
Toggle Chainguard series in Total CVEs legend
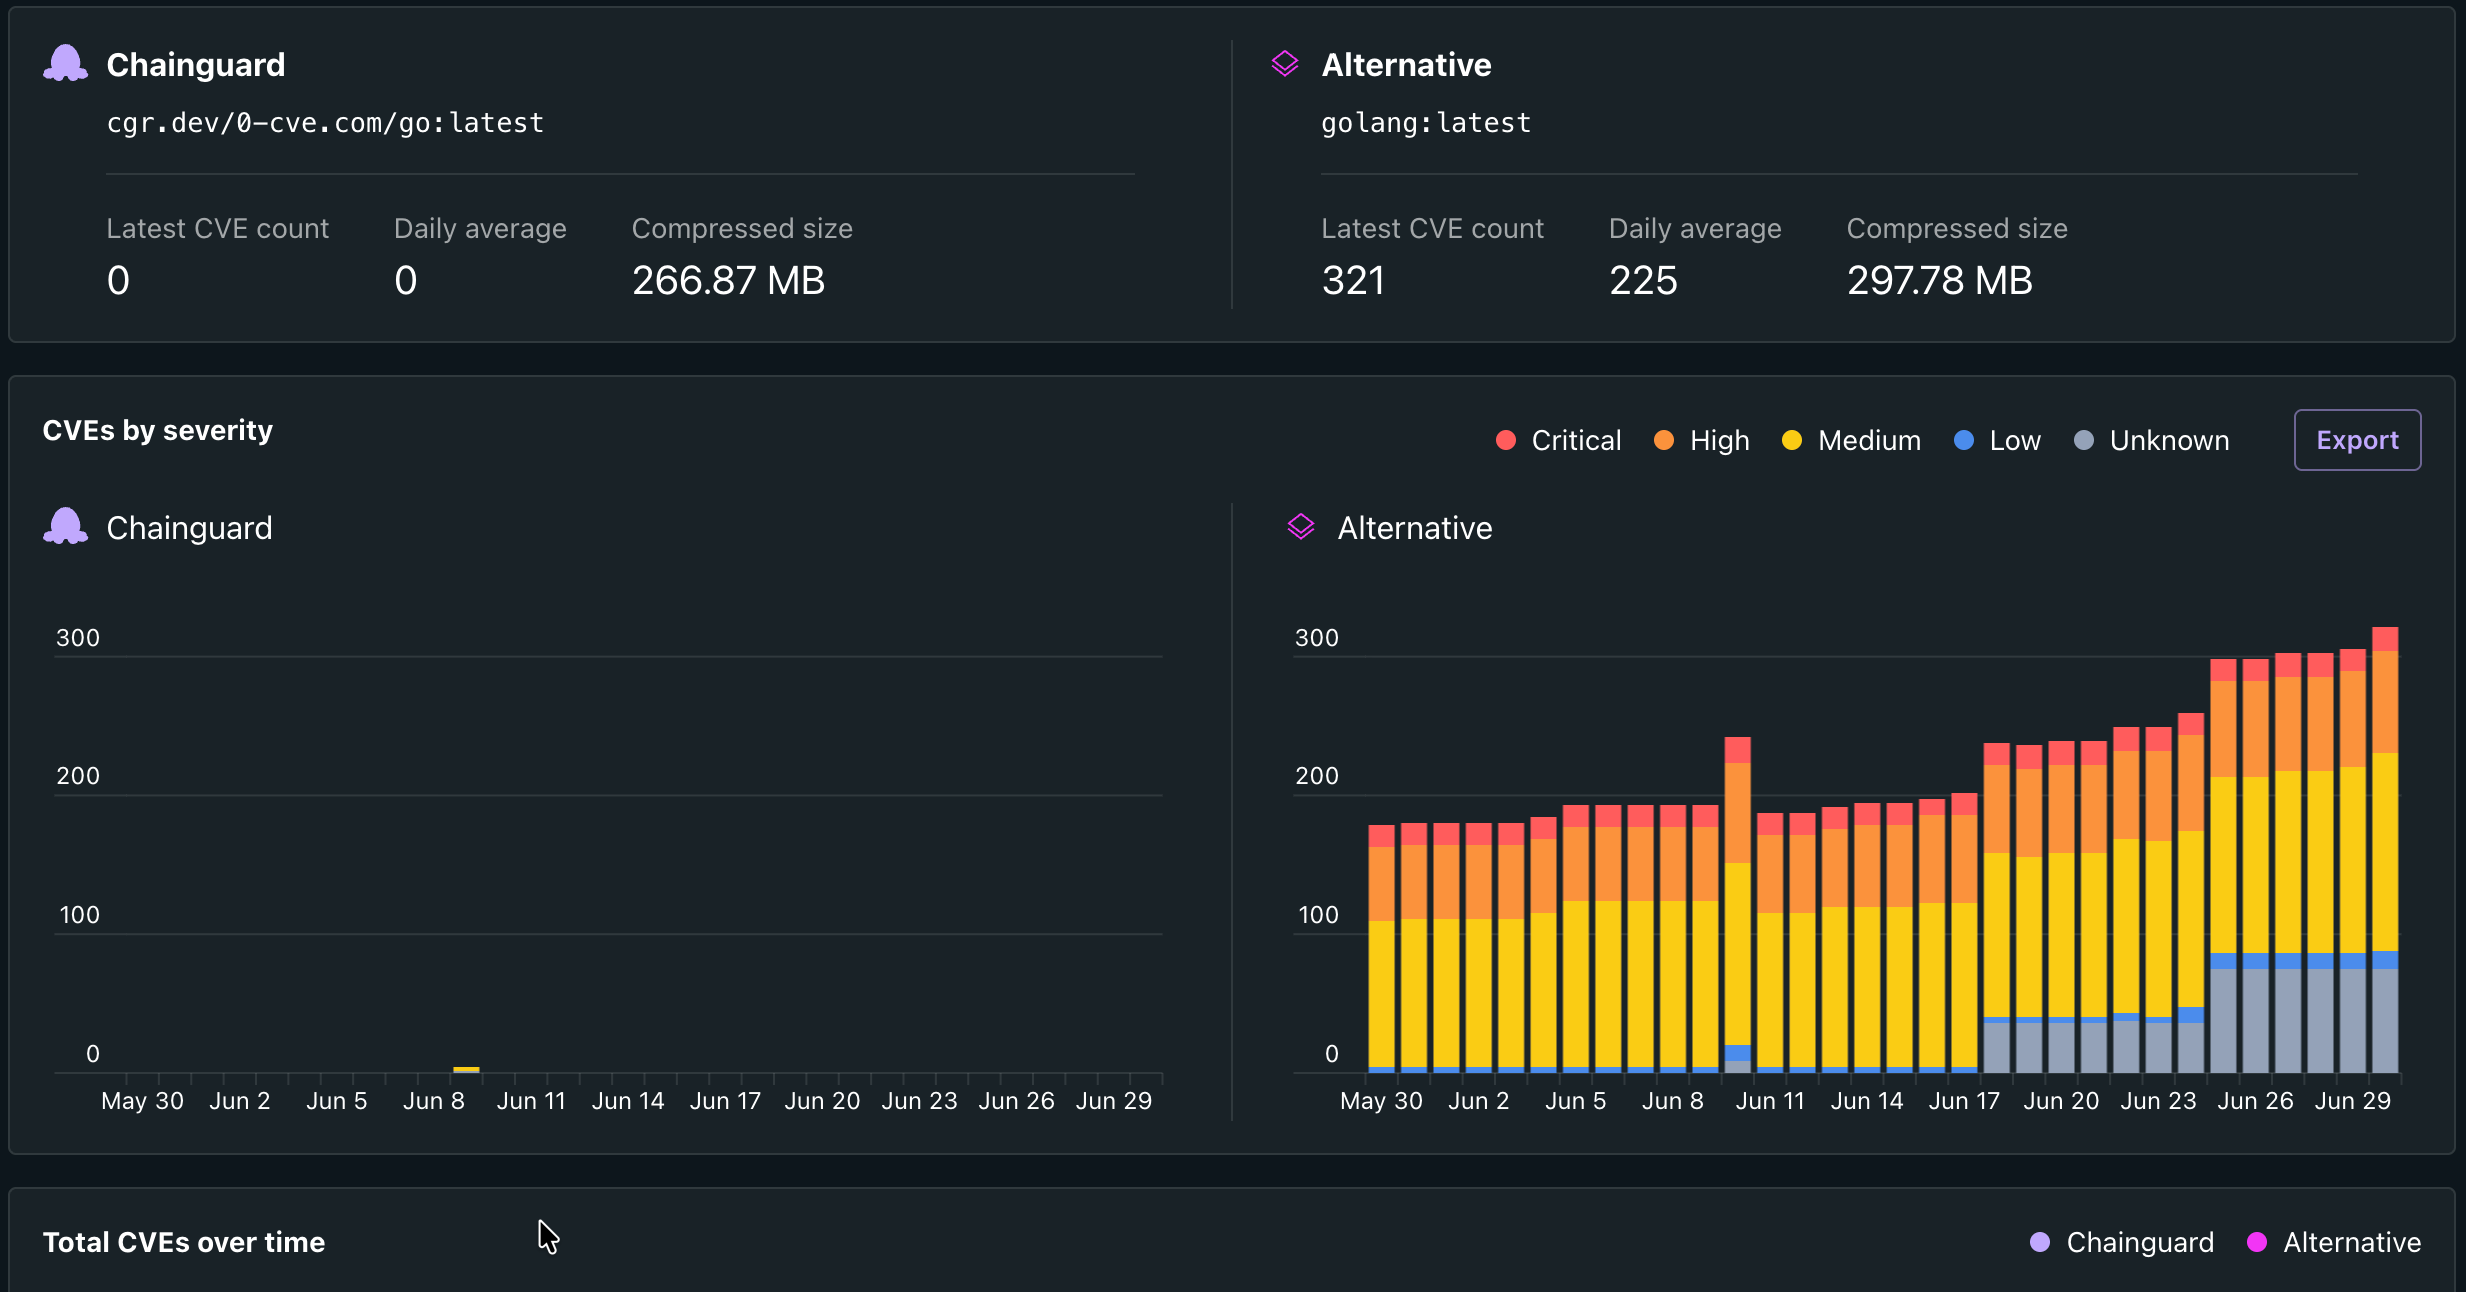[2122, 1242]
